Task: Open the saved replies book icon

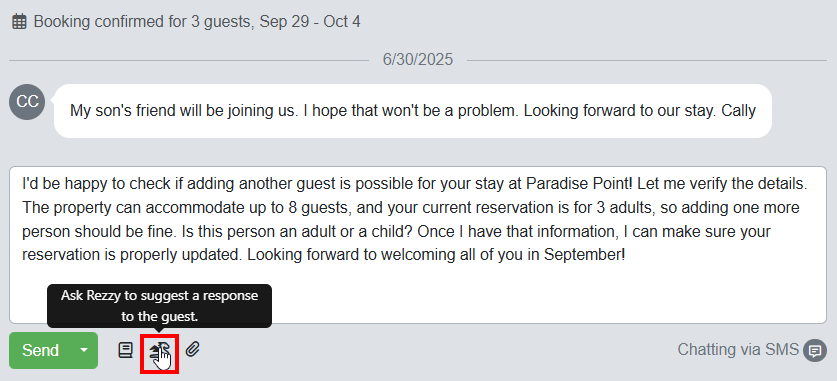Action: tap(125, 351)
